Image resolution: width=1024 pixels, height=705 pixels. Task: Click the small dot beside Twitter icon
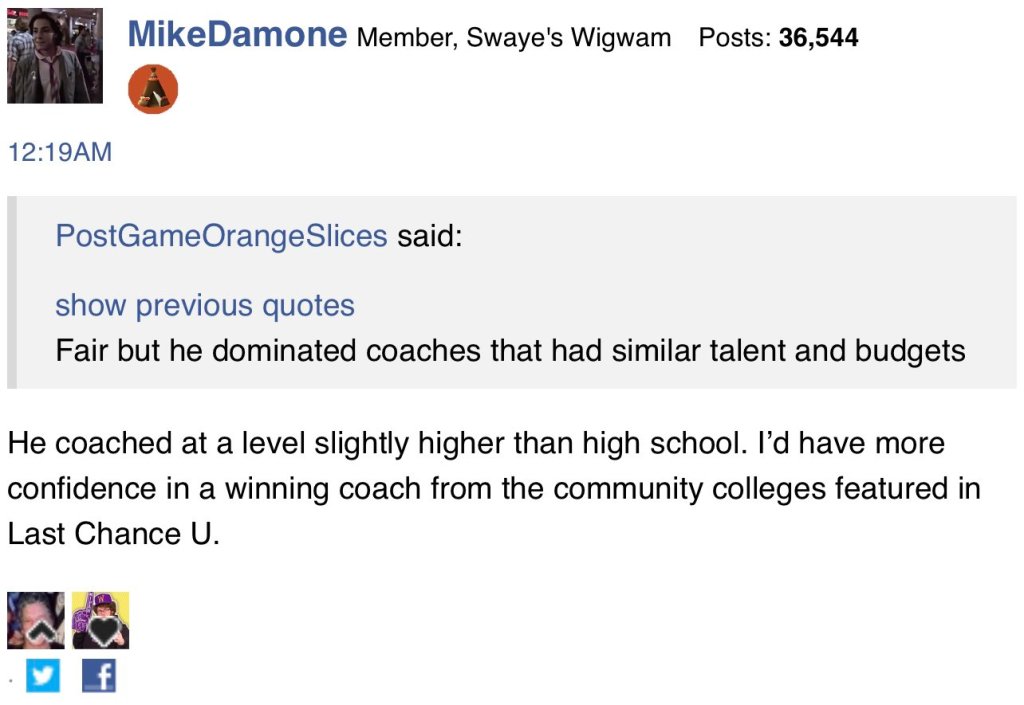11,681
